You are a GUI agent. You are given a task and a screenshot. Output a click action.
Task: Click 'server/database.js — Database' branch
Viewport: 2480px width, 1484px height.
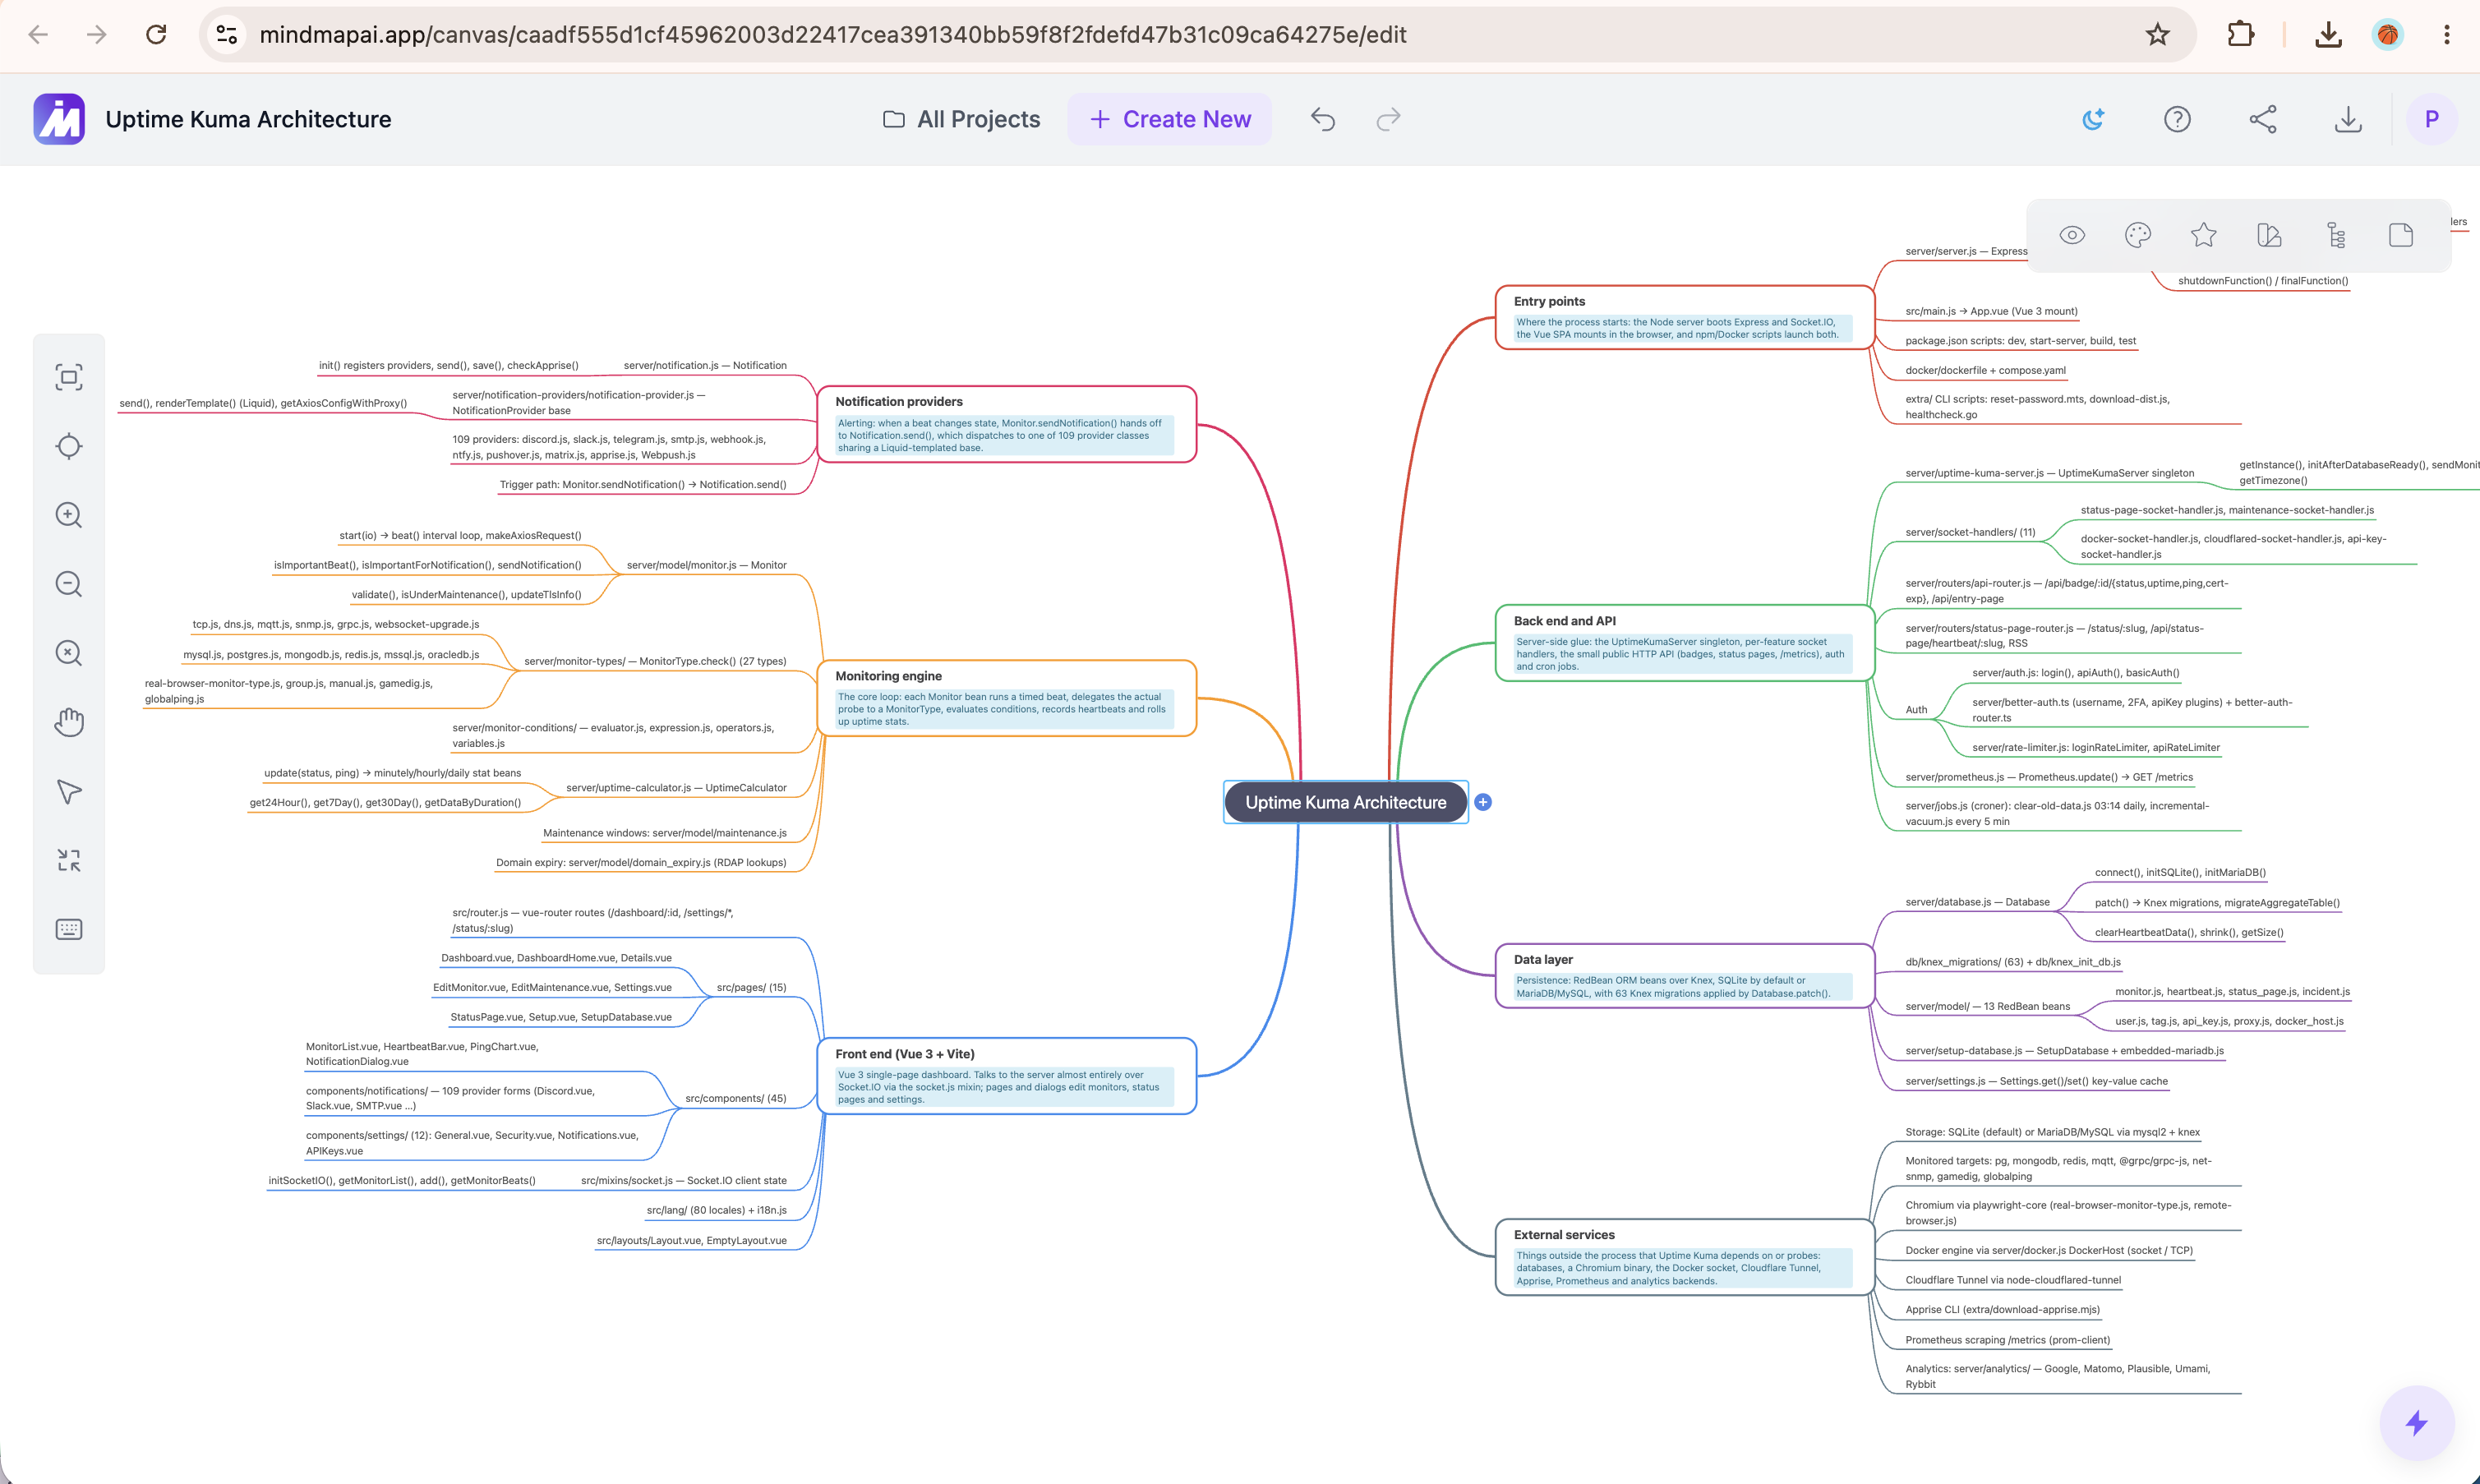(1977, 902)
